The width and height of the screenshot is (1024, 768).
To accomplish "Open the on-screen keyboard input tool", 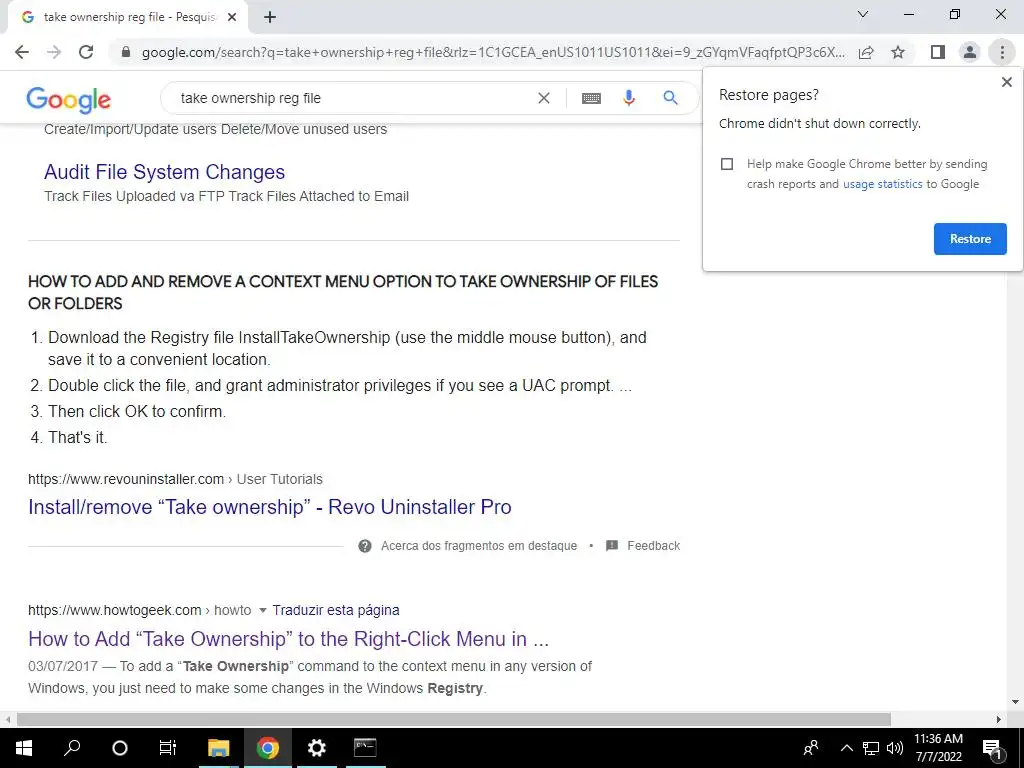I will [591, 99].
